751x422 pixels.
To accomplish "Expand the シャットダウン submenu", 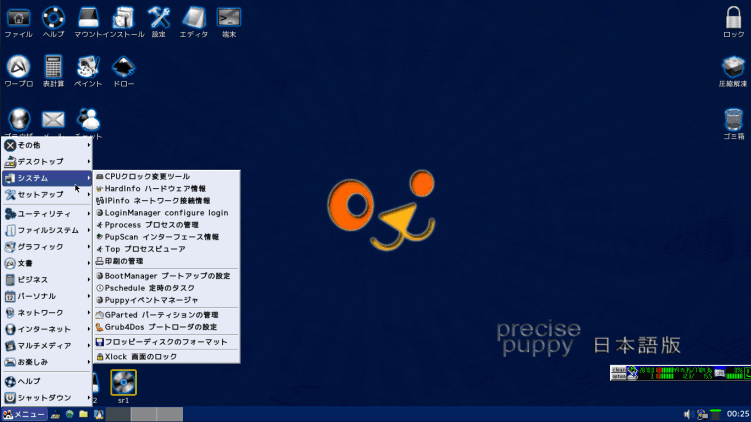I will coord(47,398).
